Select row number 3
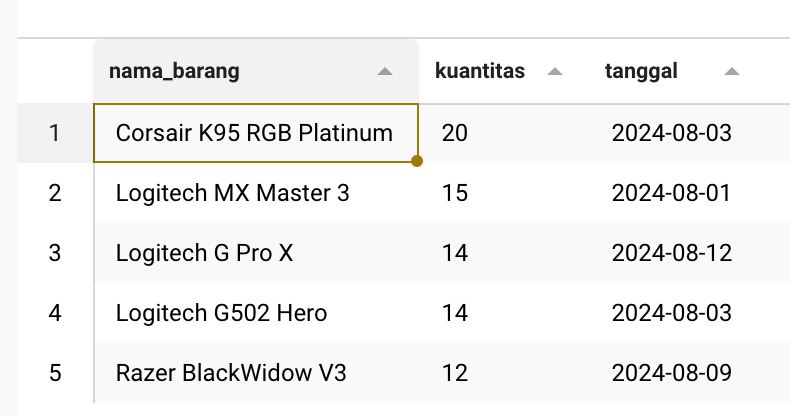This screenshot has width=790, height=416. (x=55, y=253)
